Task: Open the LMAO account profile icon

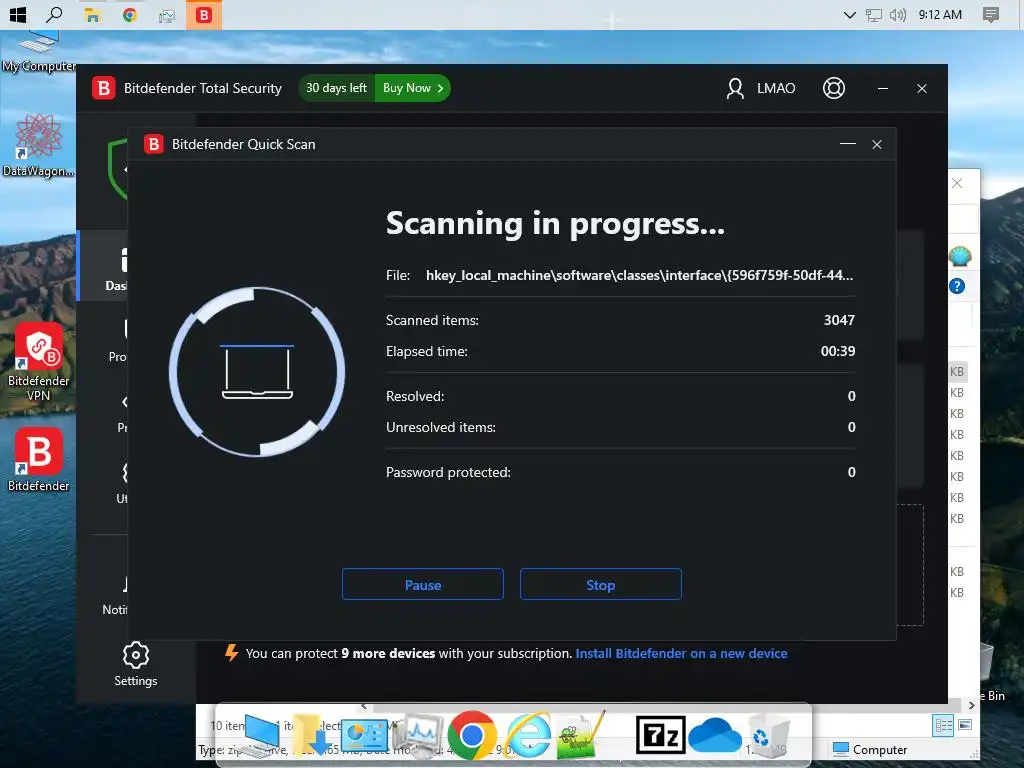Action: (735, 88)
